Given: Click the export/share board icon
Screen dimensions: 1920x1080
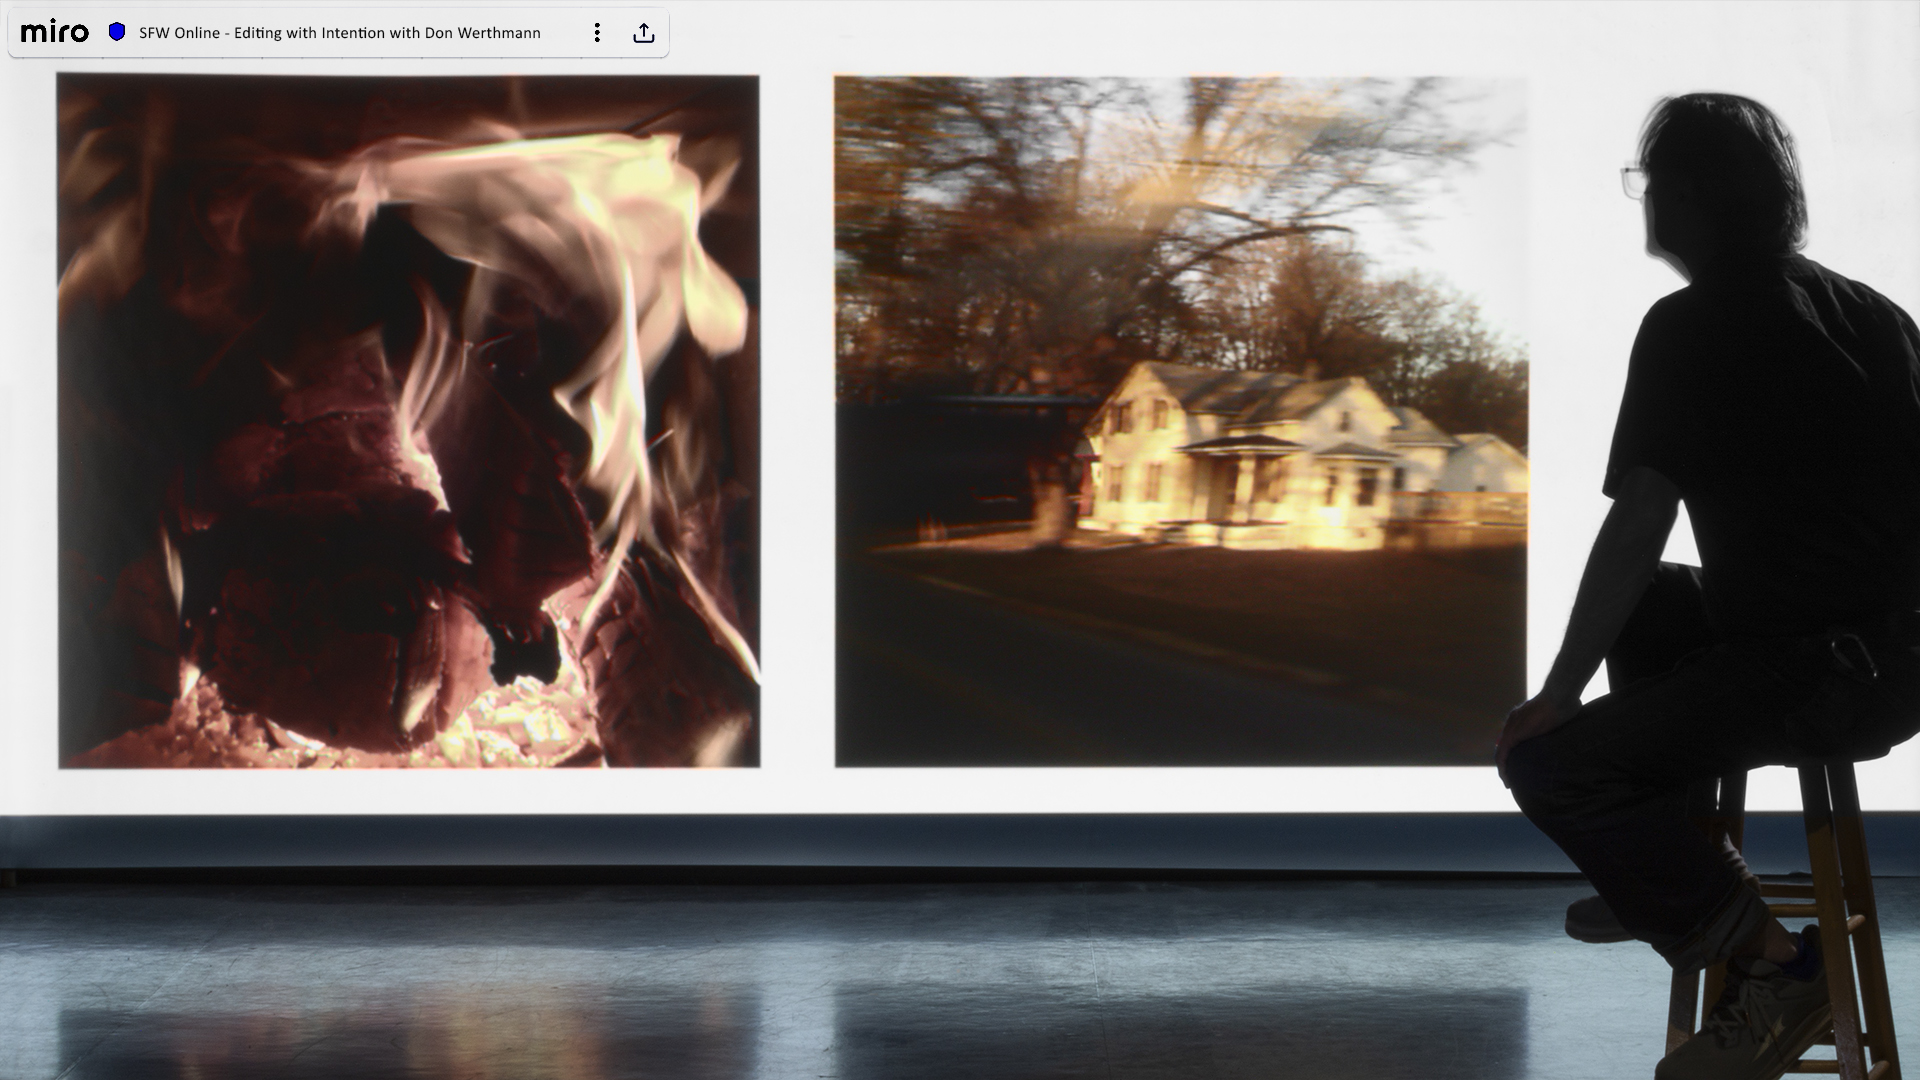Looking at the screenshot, I should click(x=644, y=33).
